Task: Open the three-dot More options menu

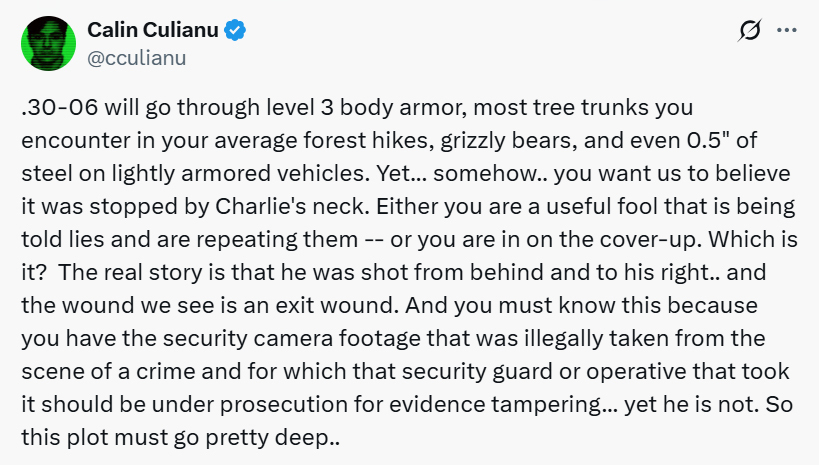Action: point(787,32)
